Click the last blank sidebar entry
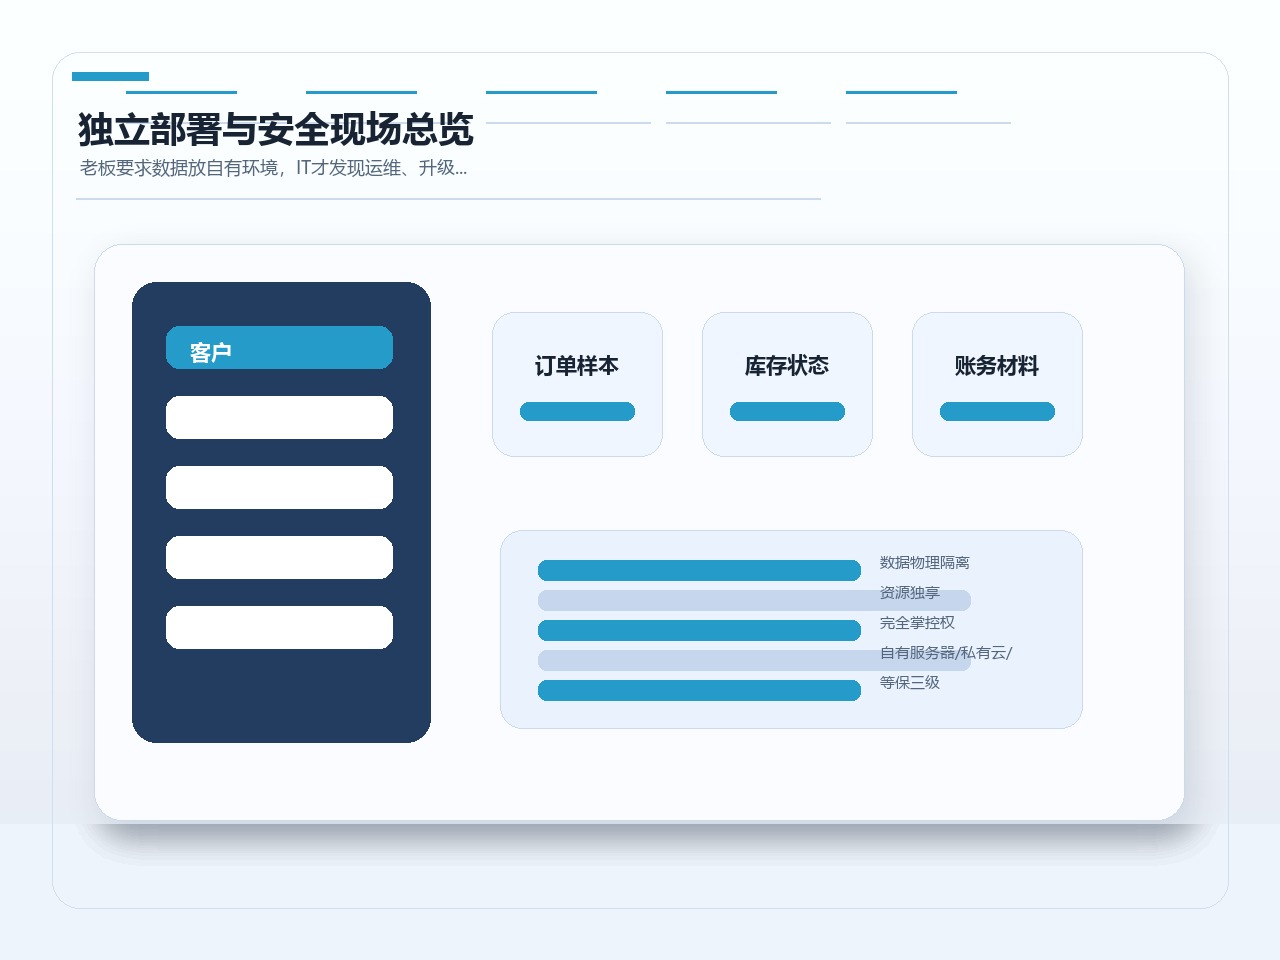 279,627
